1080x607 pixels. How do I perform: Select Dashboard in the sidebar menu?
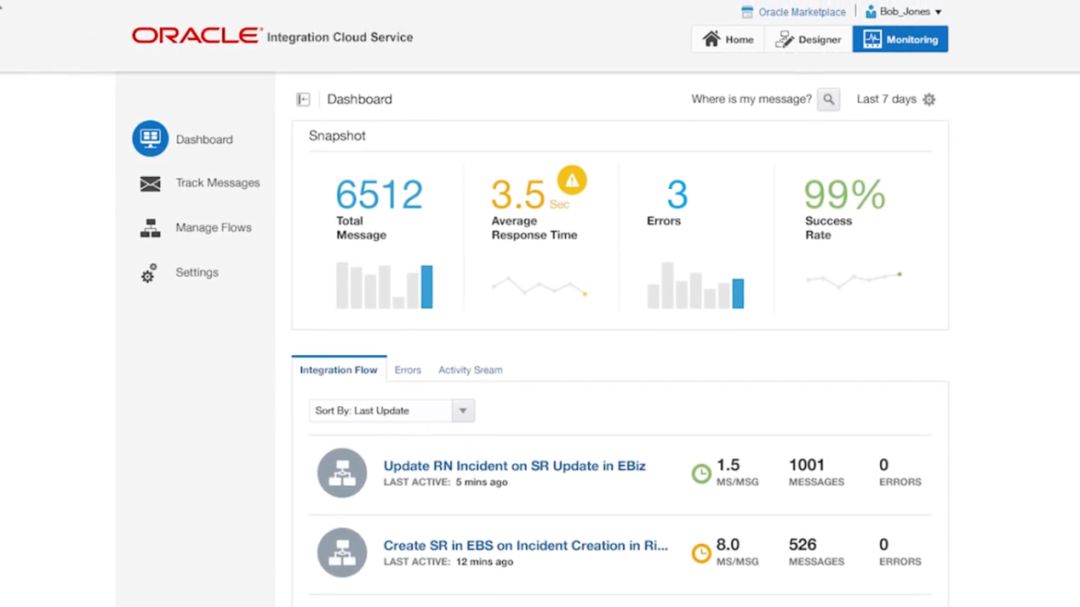coord(204,139)
